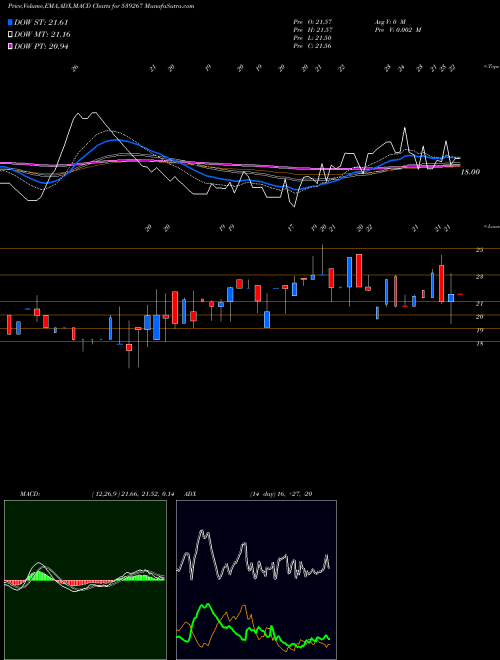Click the 'Avg V: 0 M' volume text
The width and height of the screenshot is (500, 660).
(x=390, y=22)
